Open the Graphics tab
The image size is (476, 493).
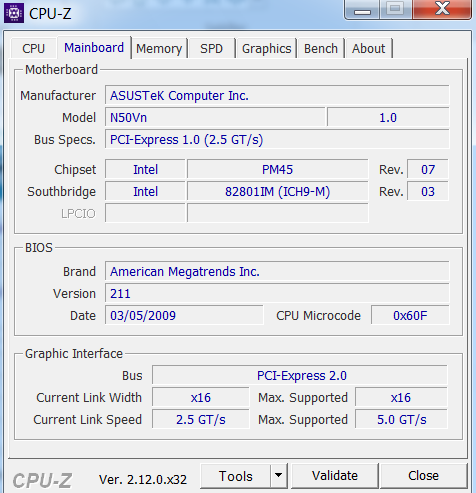point(266,49)
